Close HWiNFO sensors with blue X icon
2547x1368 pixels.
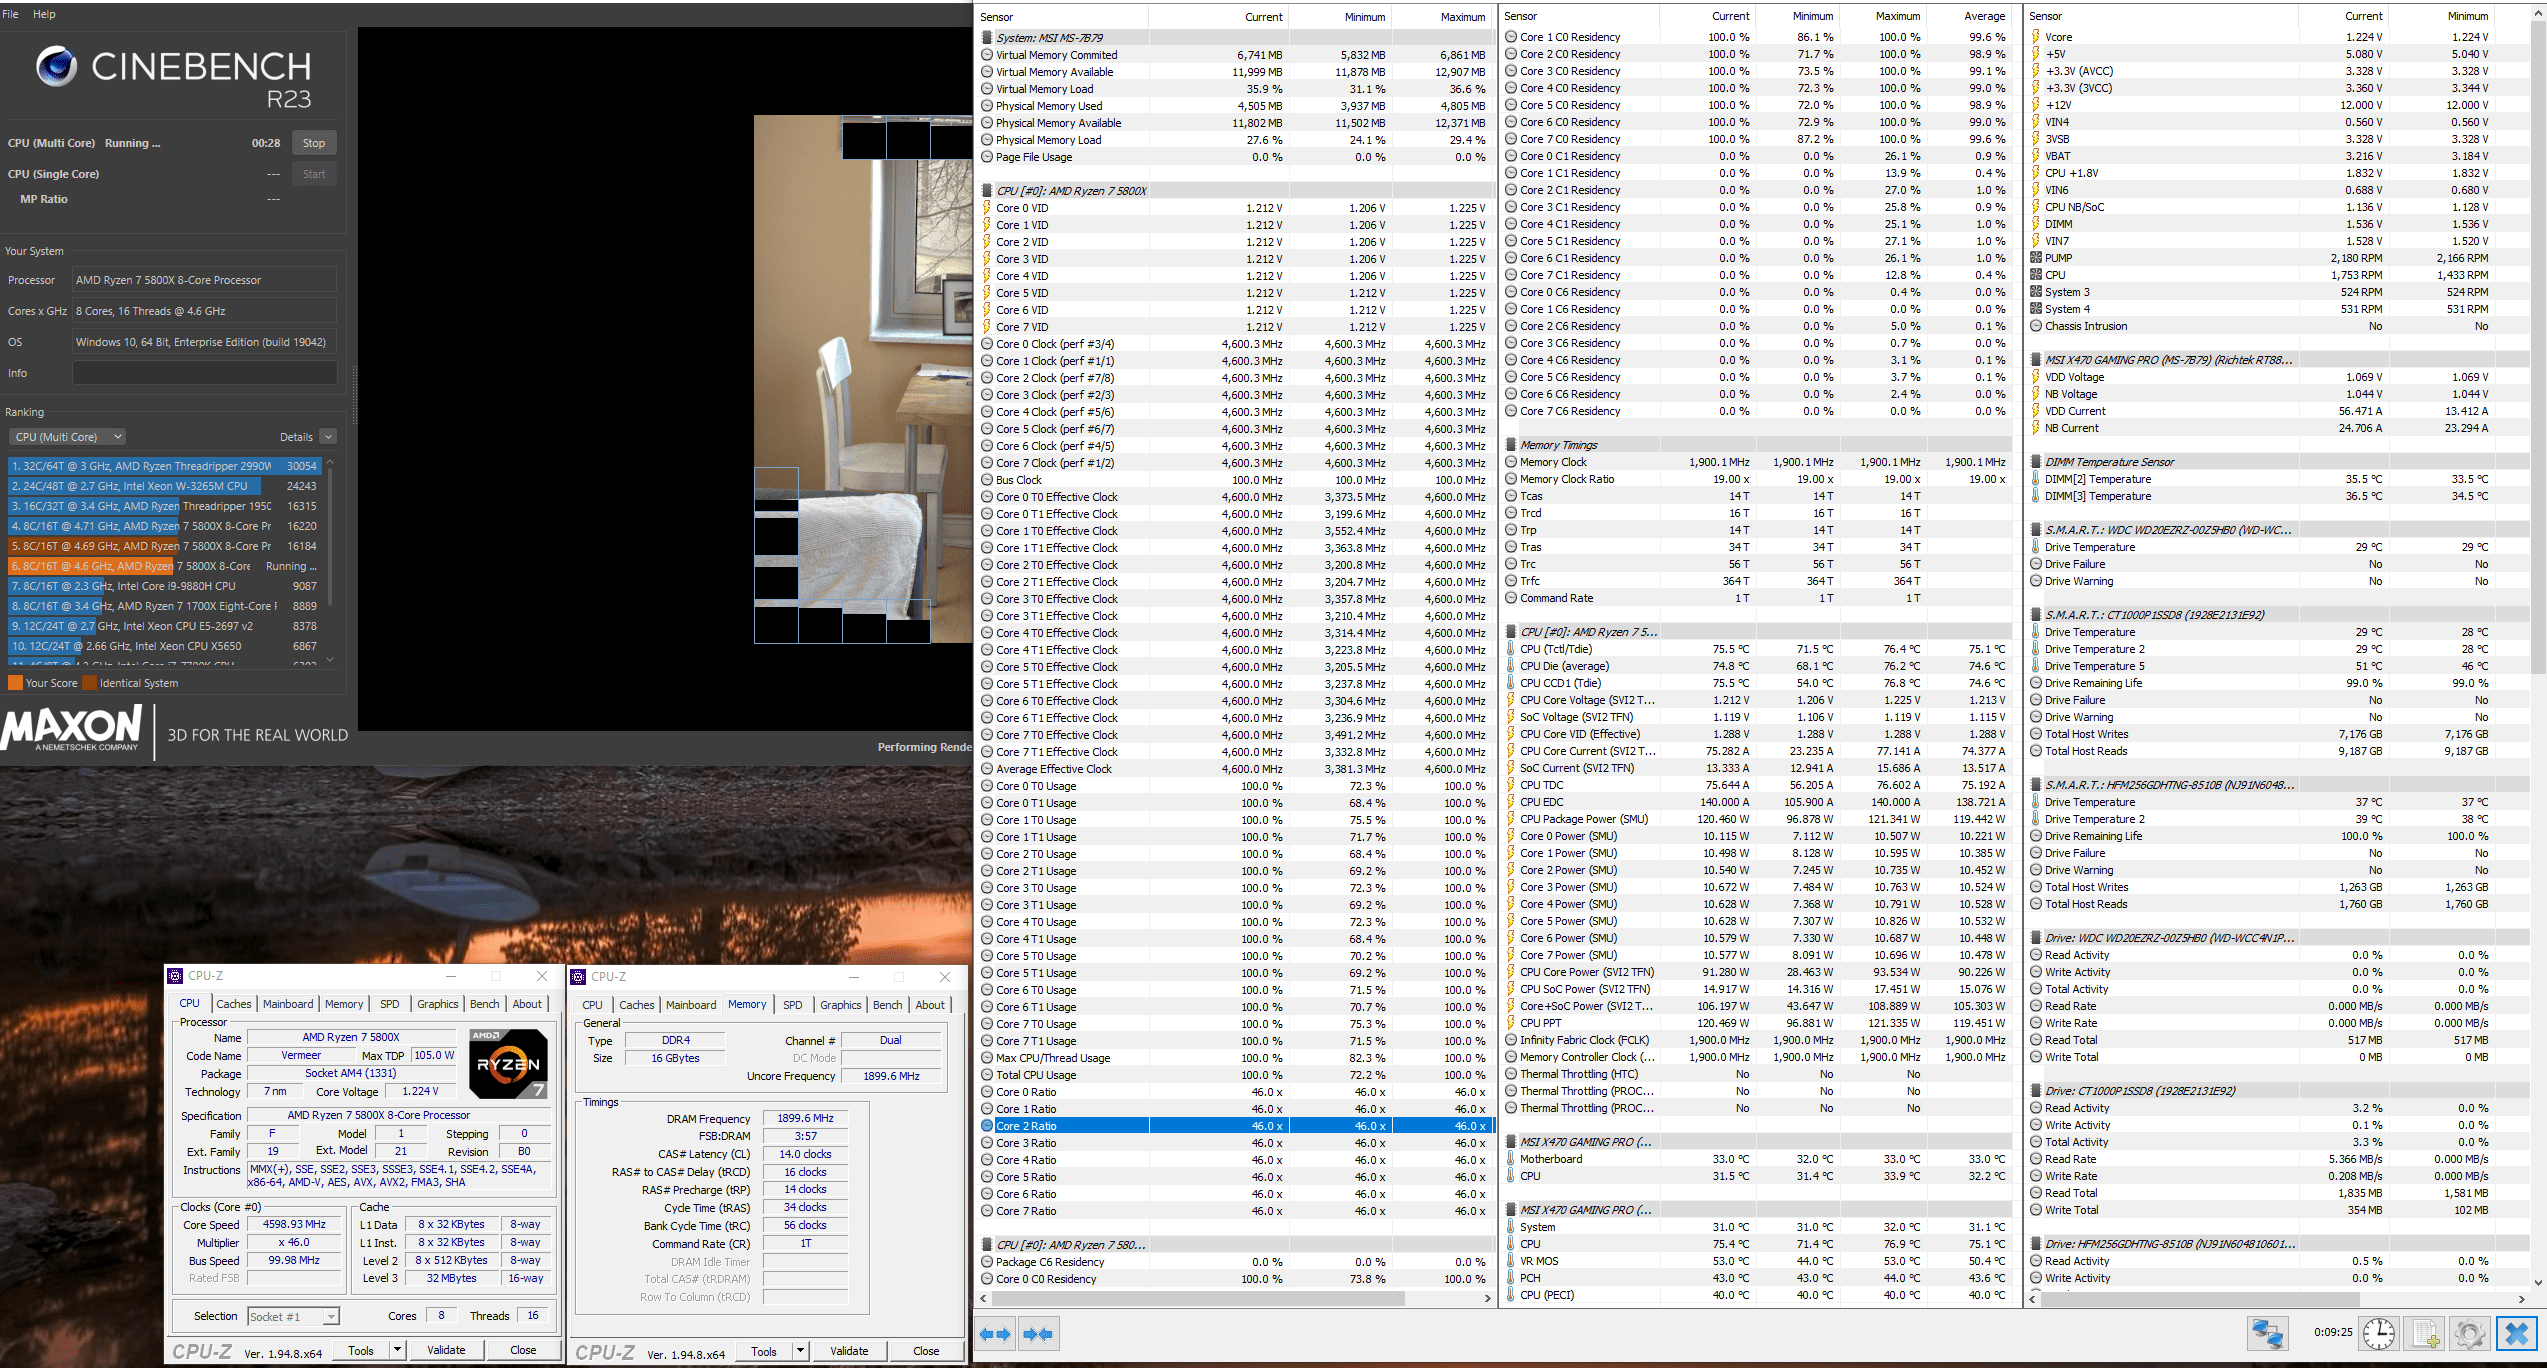pos(2517,1334)
